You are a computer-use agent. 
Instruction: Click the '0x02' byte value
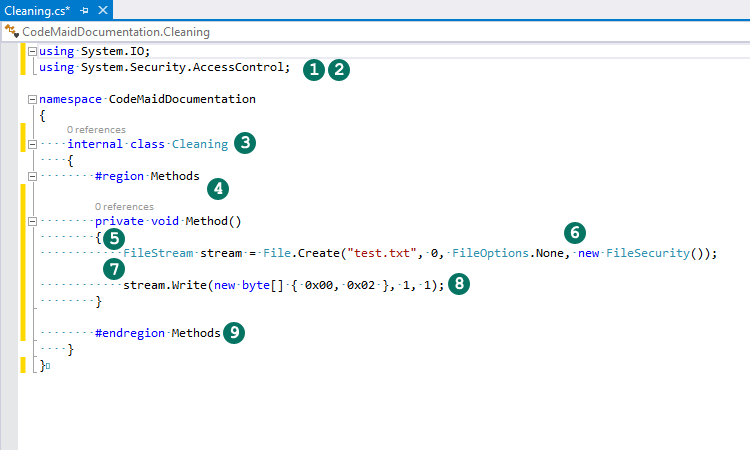click(x=361, y=285)
